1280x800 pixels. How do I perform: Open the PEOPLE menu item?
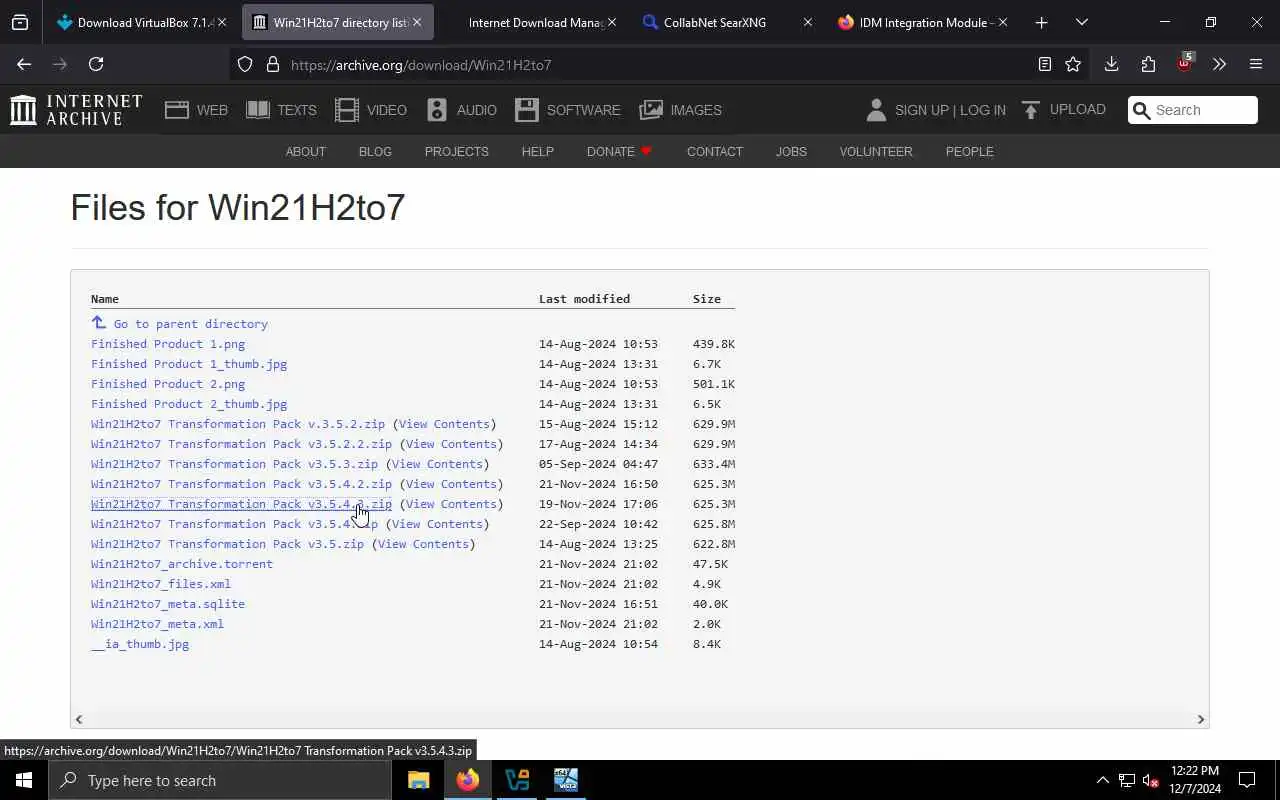pyautogui.click(x=969, y=152)
